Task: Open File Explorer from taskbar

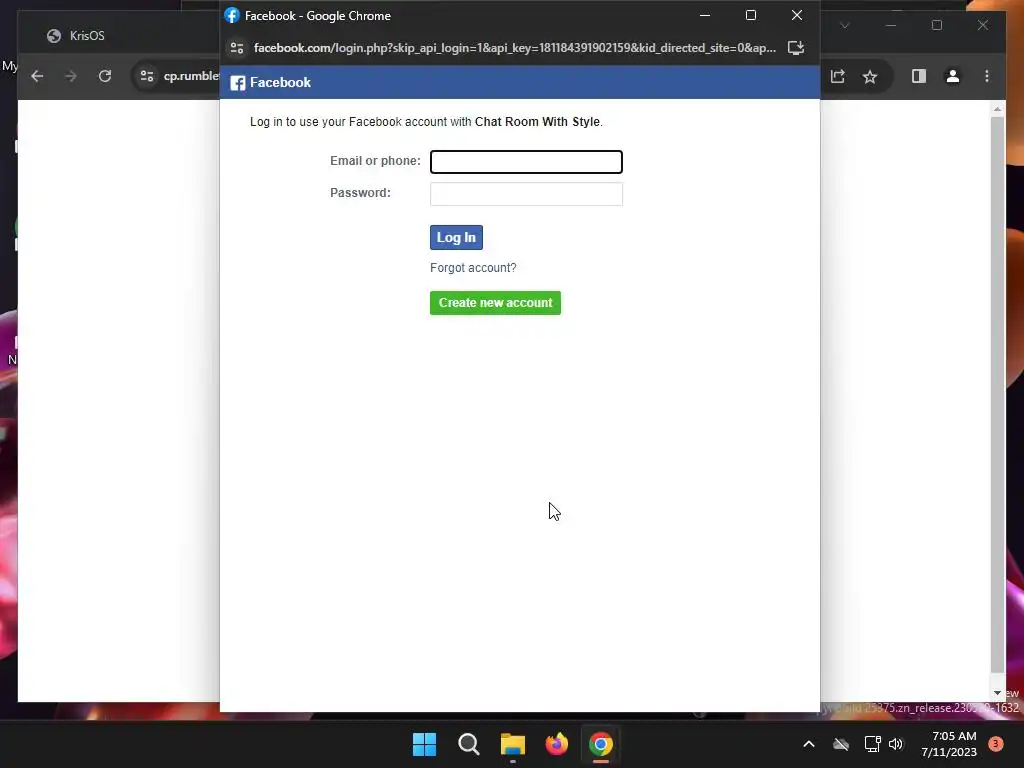Action: (513, 744)
